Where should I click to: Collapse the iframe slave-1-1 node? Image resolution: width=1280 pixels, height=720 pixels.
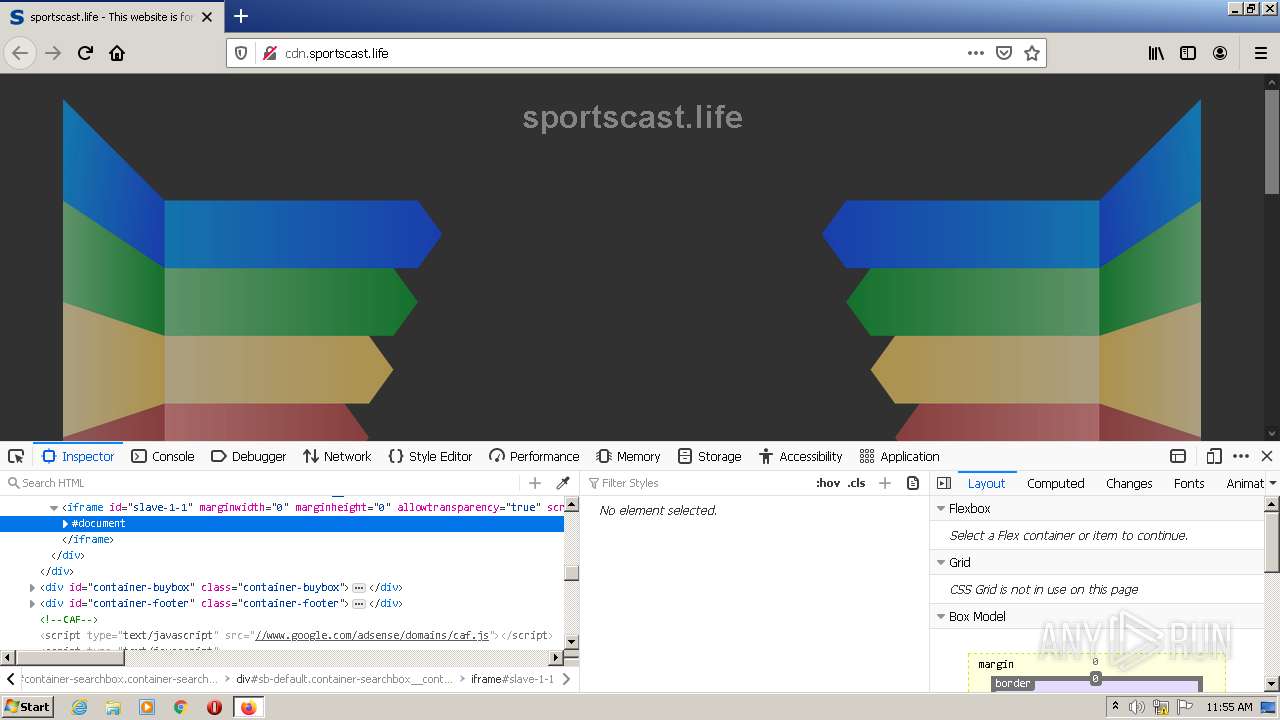point(54,508)
